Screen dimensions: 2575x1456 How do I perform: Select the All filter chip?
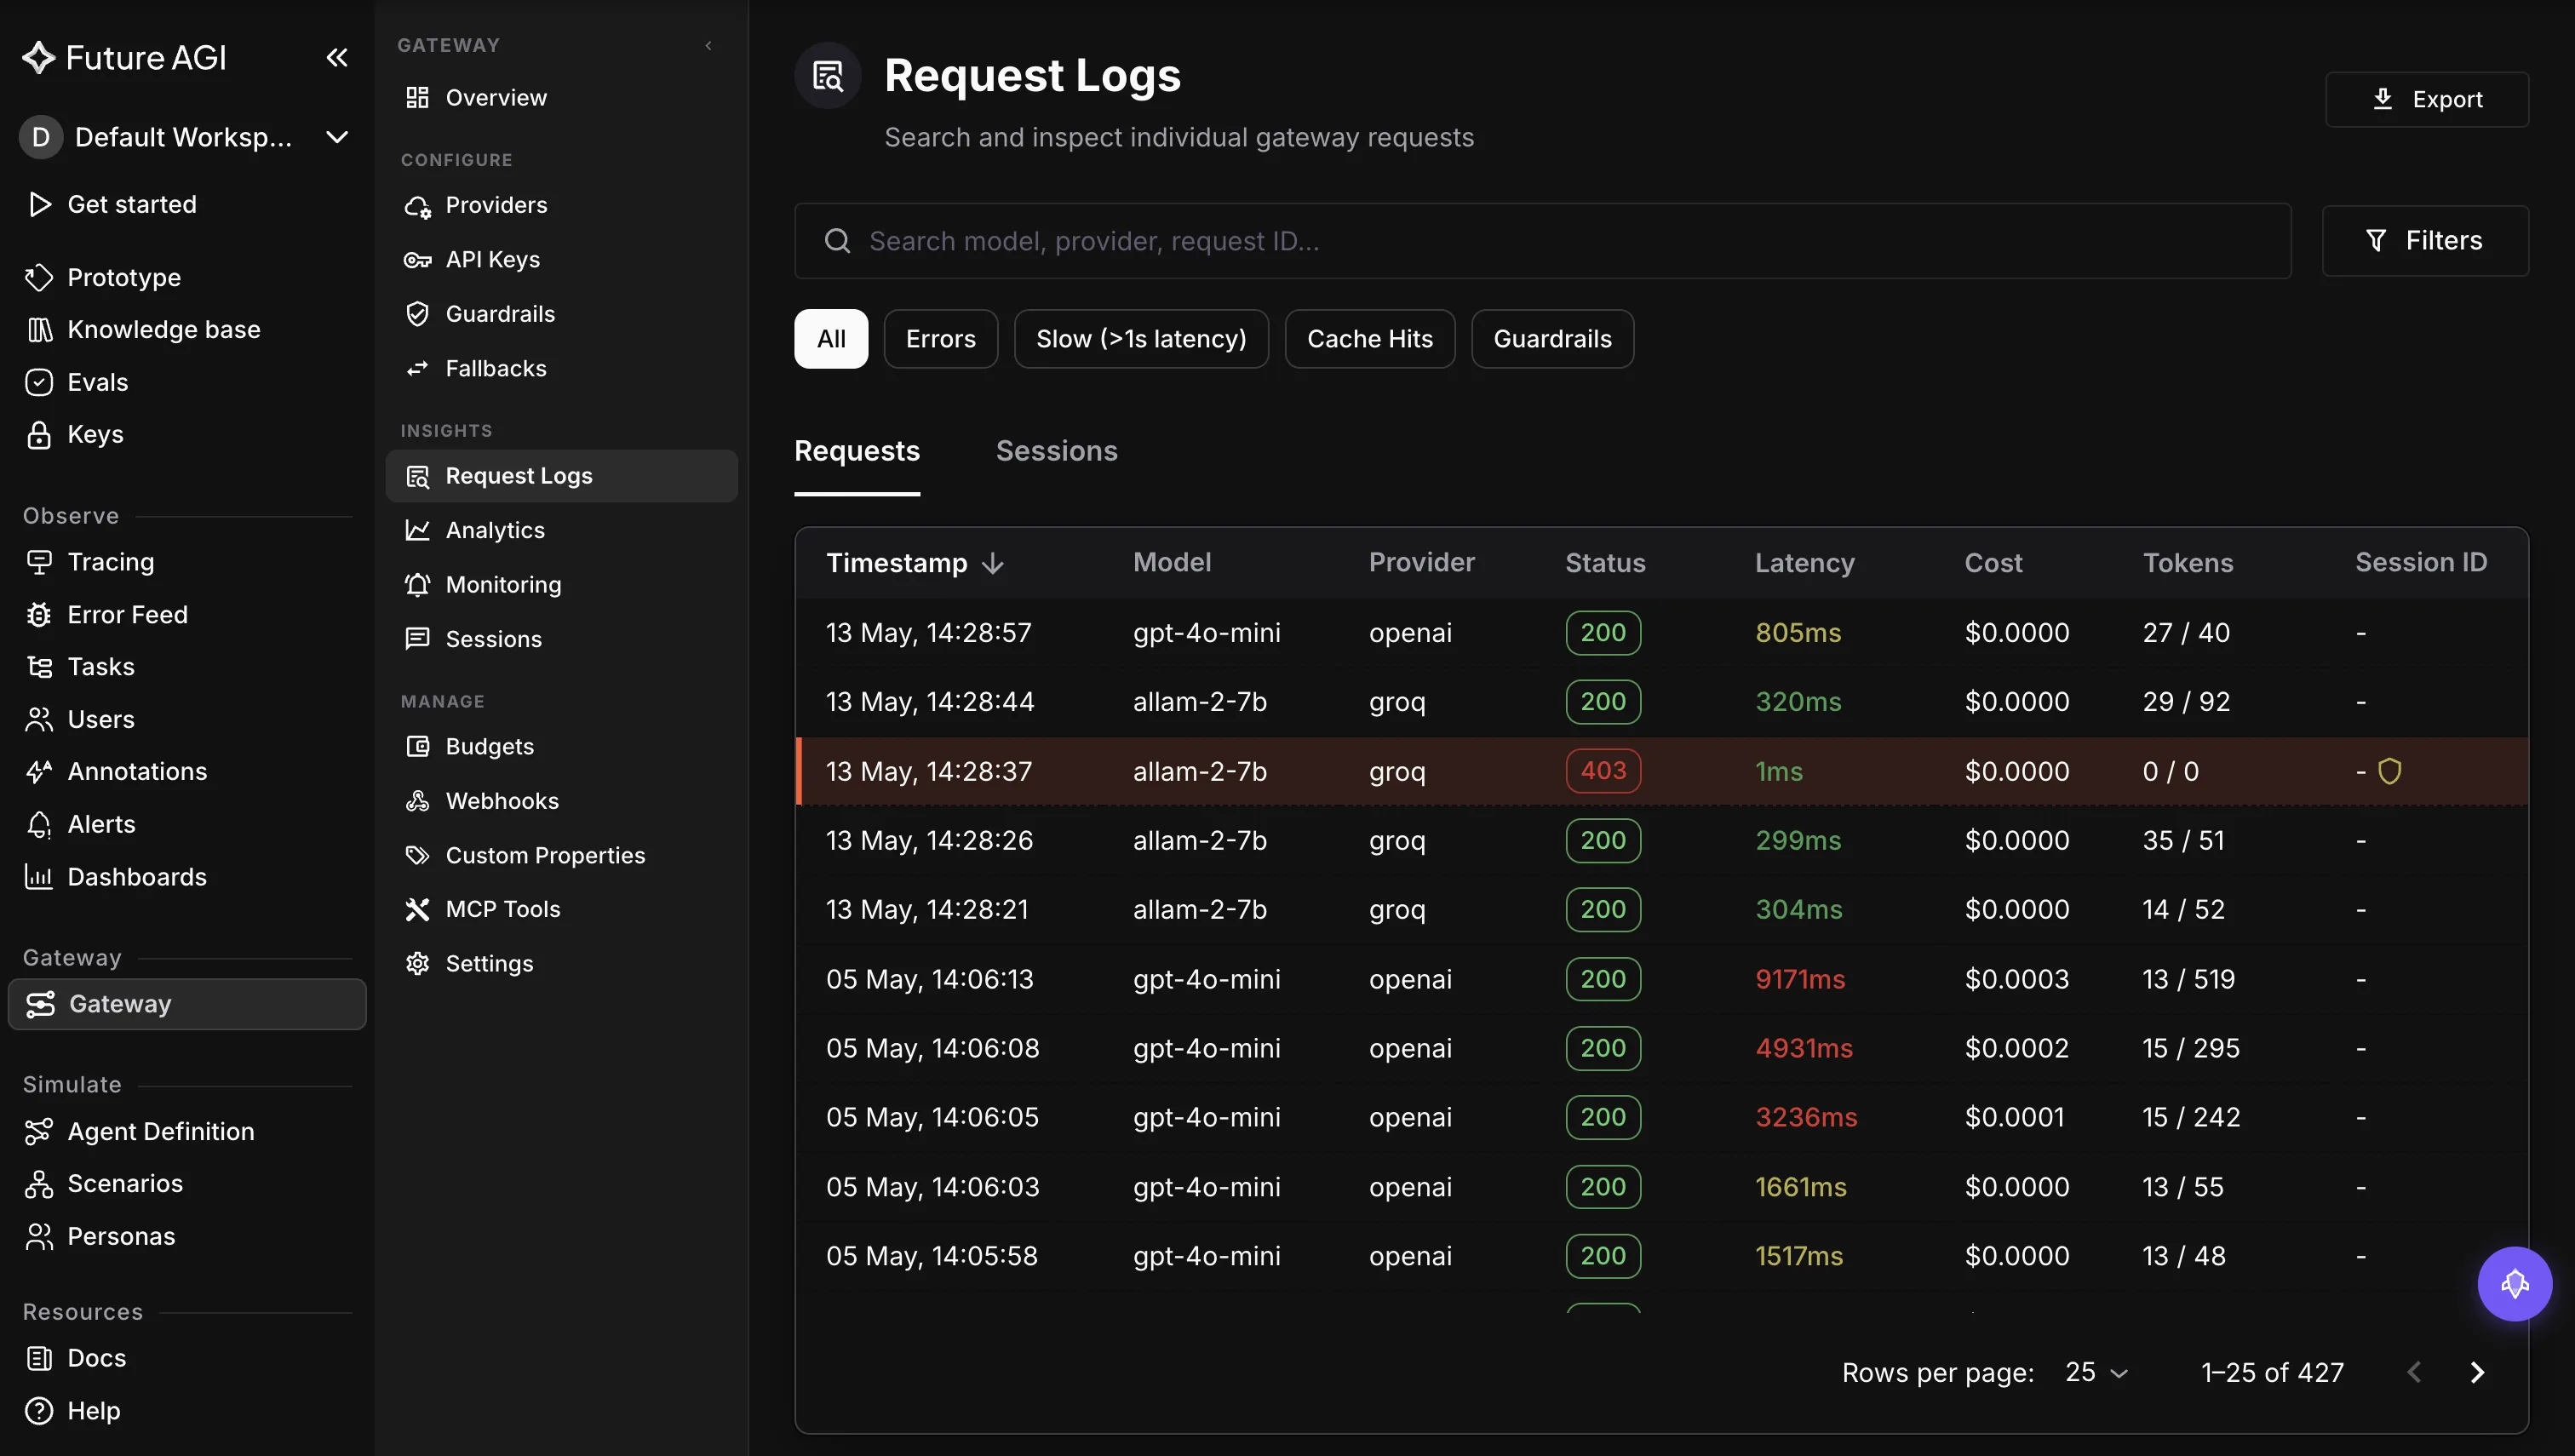pos(831,339)
